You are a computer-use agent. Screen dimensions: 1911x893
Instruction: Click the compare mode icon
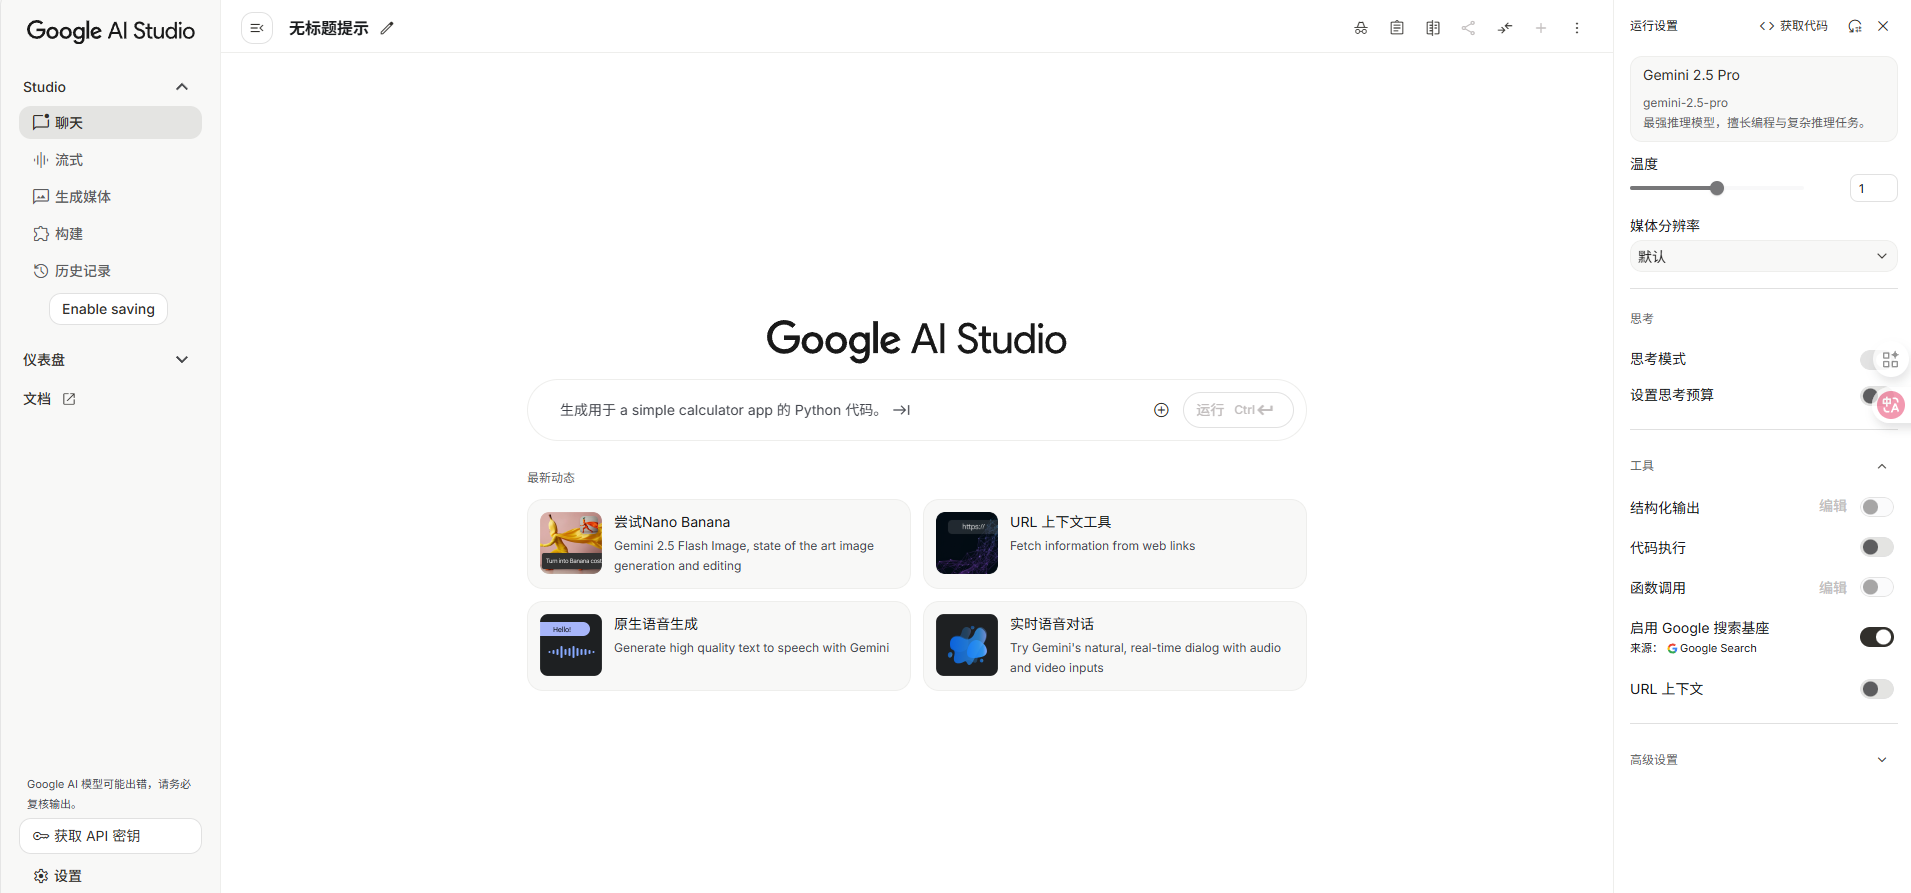[1433, 28]
